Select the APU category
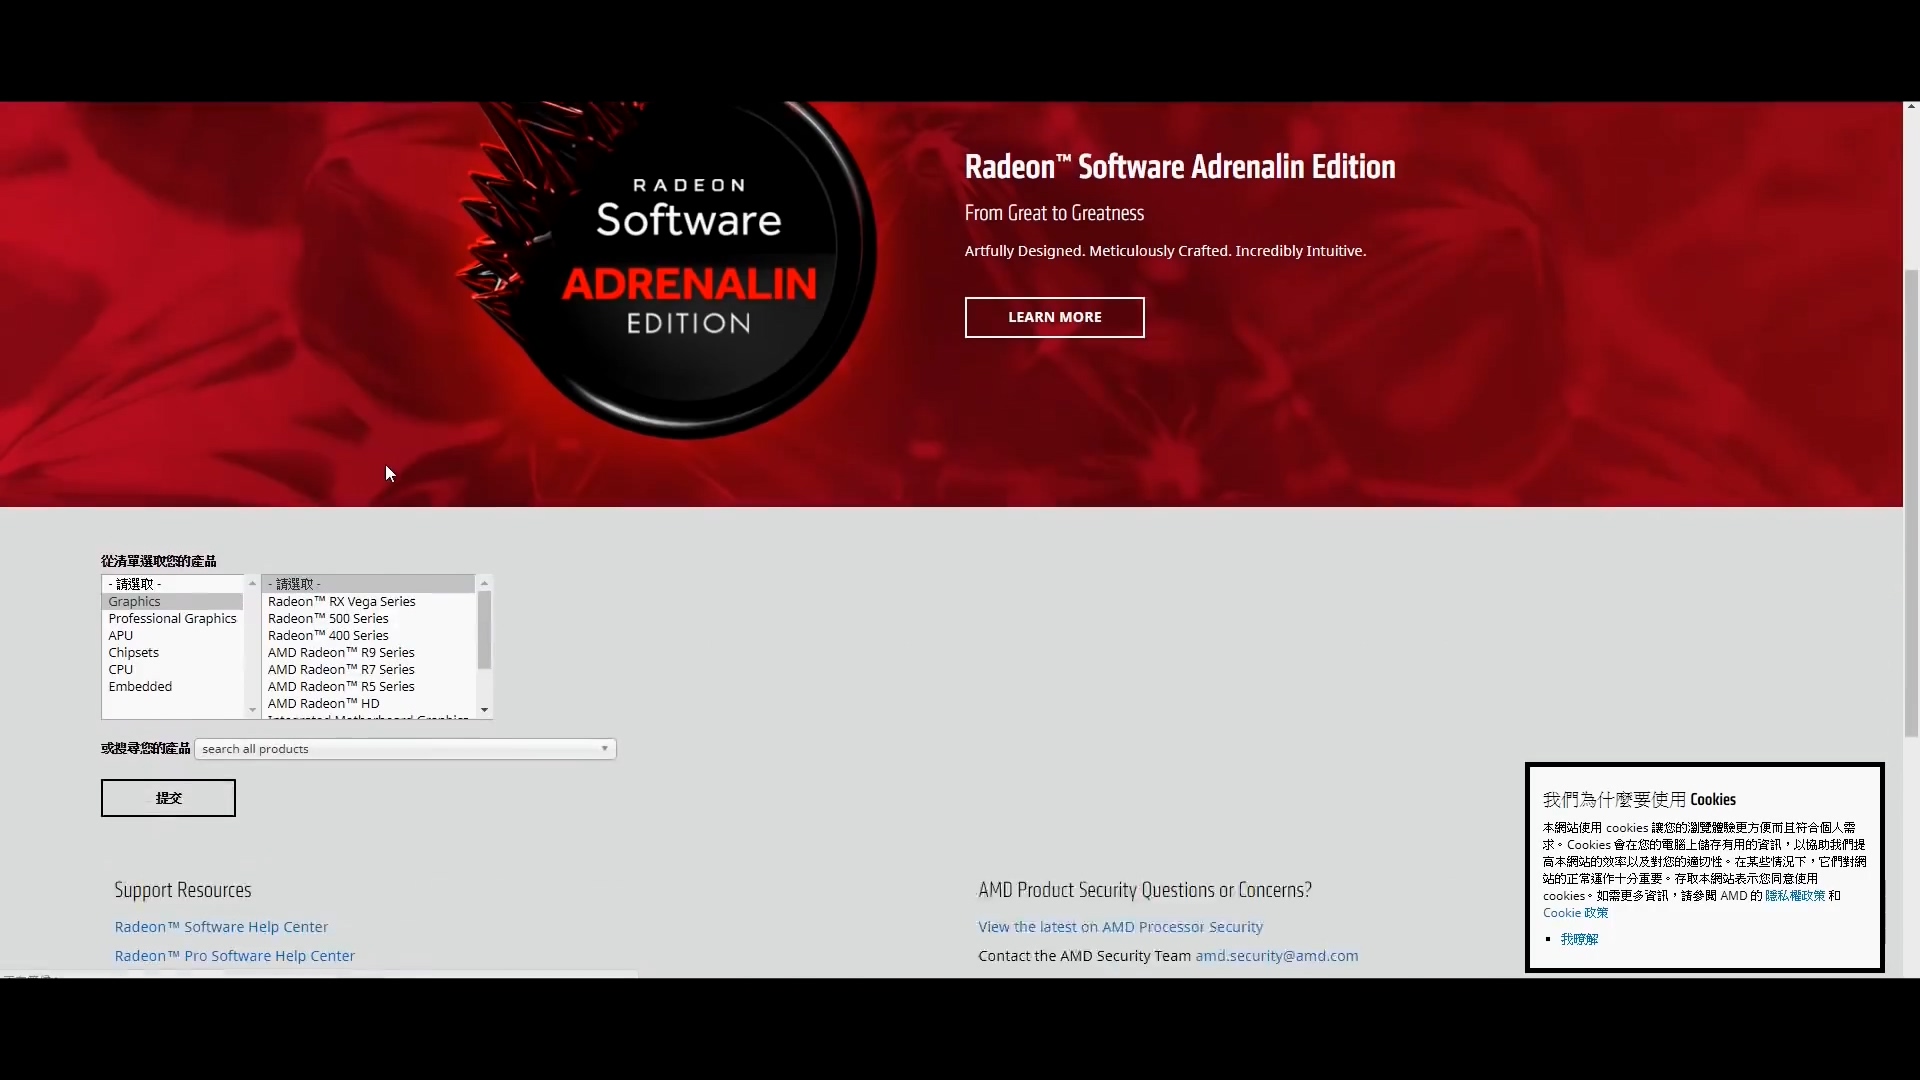Screen dimensions: 1920x1080 (120, 635)
